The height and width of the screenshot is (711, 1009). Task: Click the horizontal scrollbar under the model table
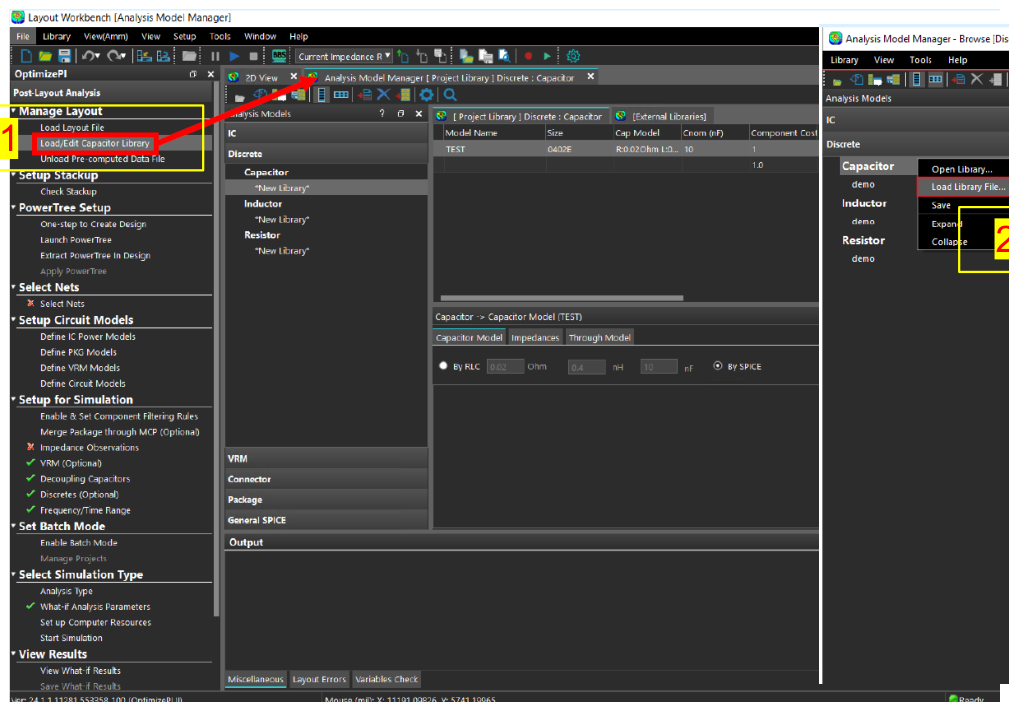pyautogui.click(x=561, y=298)
